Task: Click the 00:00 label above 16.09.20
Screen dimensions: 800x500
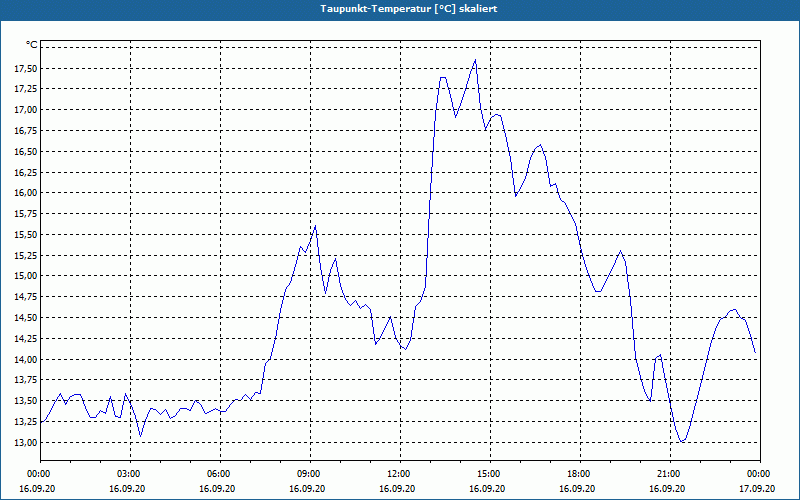Action: tap(38, 474)
